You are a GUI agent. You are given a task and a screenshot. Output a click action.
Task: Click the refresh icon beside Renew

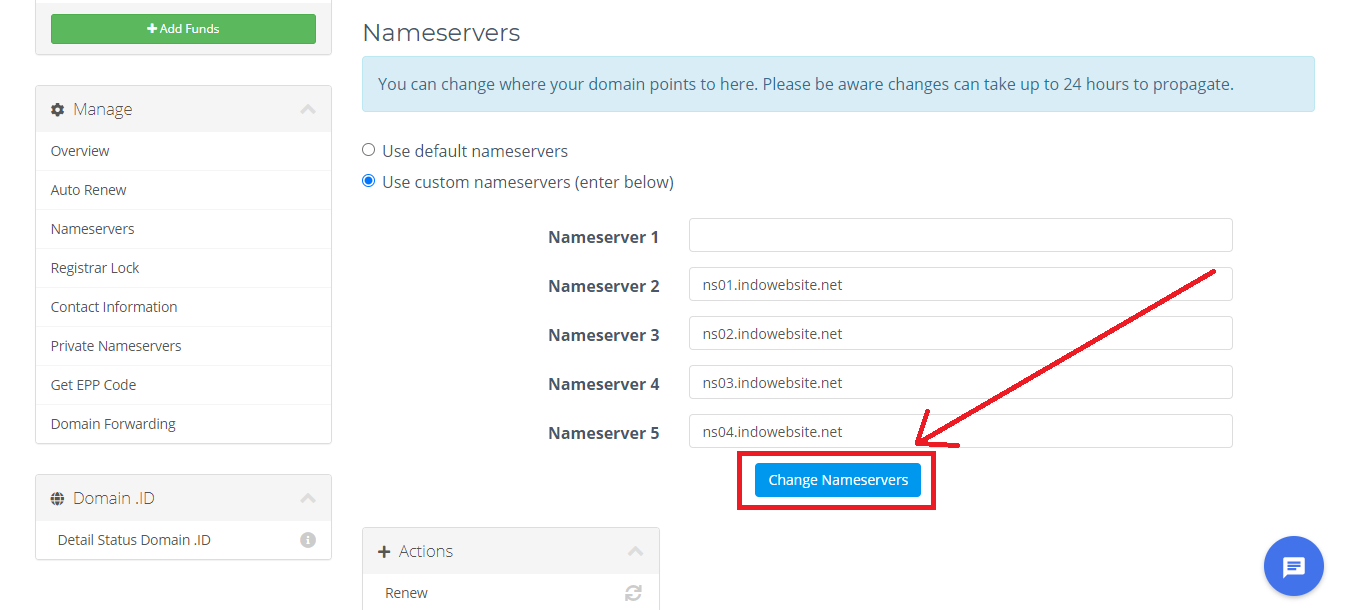[x=633, y=592]
